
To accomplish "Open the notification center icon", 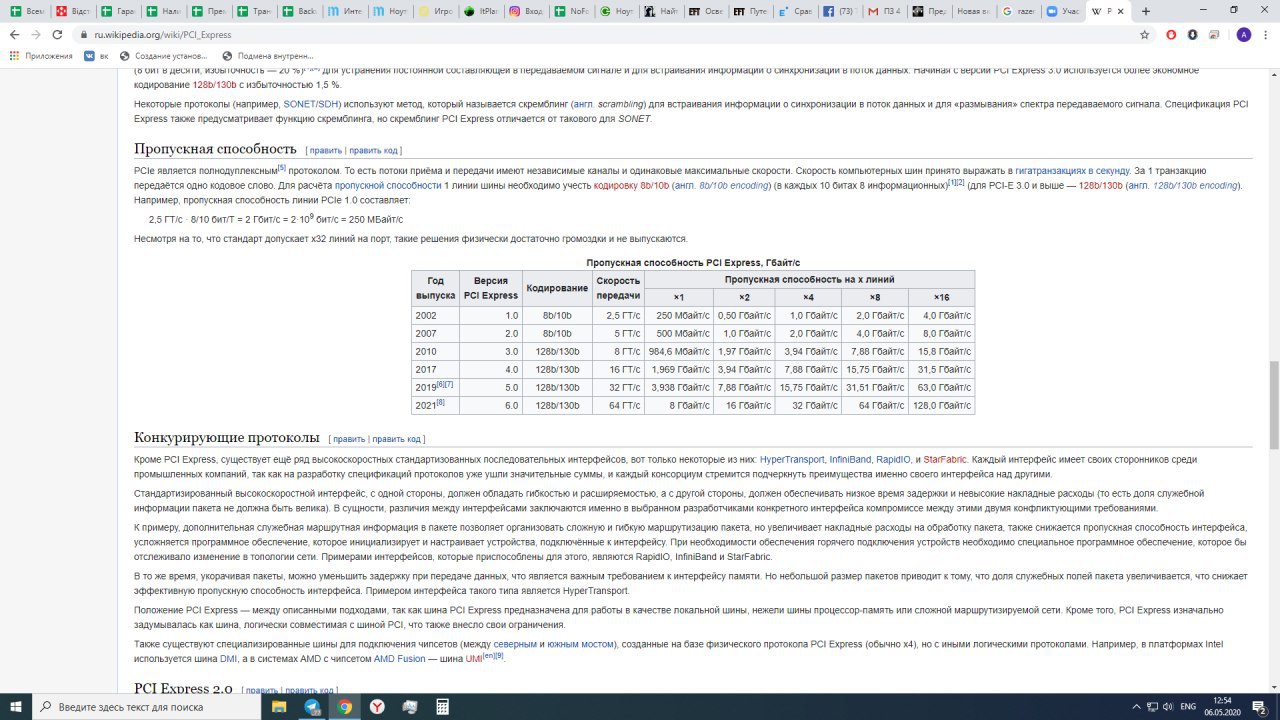I will click(1258, 706).
